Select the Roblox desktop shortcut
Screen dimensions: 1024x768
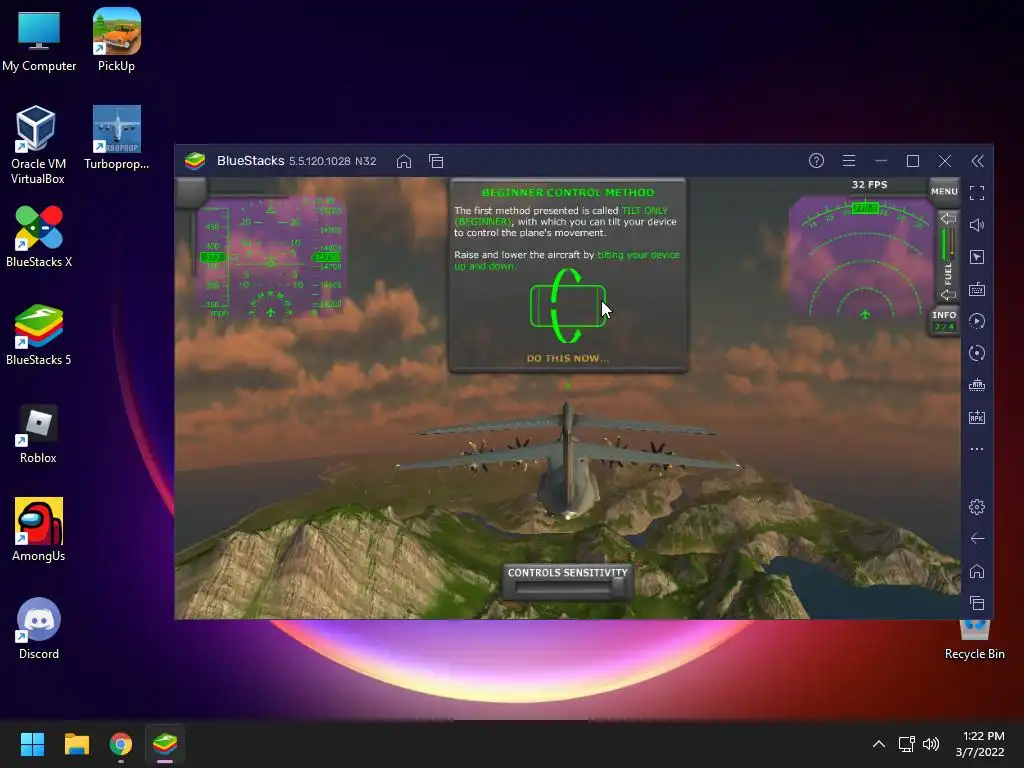(38, 434)
